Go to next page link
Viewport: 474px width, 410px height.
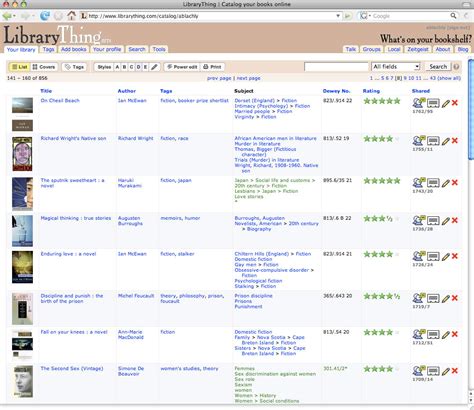pyautogui.click(x=248, y=78)
